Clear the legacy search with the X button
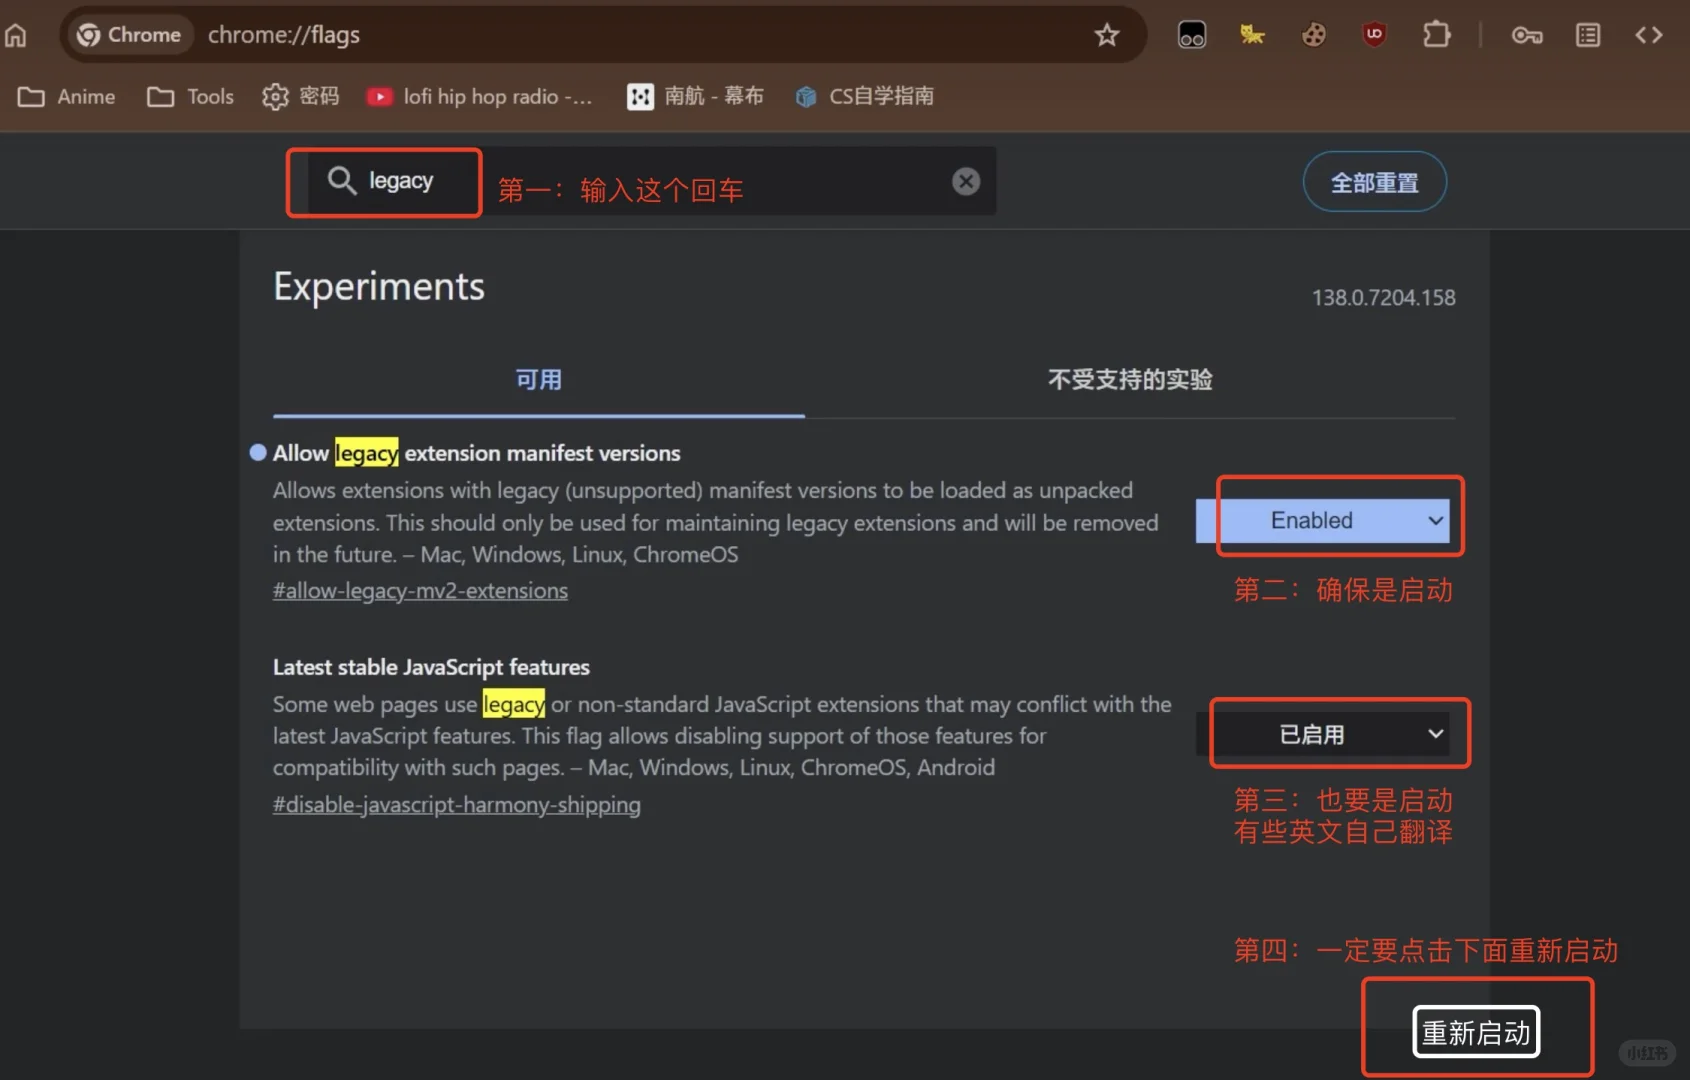 [965, 181]
